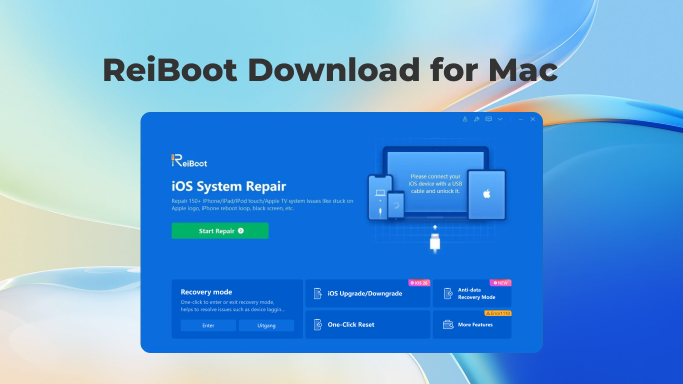683x384 pixels.
Task: Click the Anti-data Recovery Mode icon
Action: tap(448, 293)
